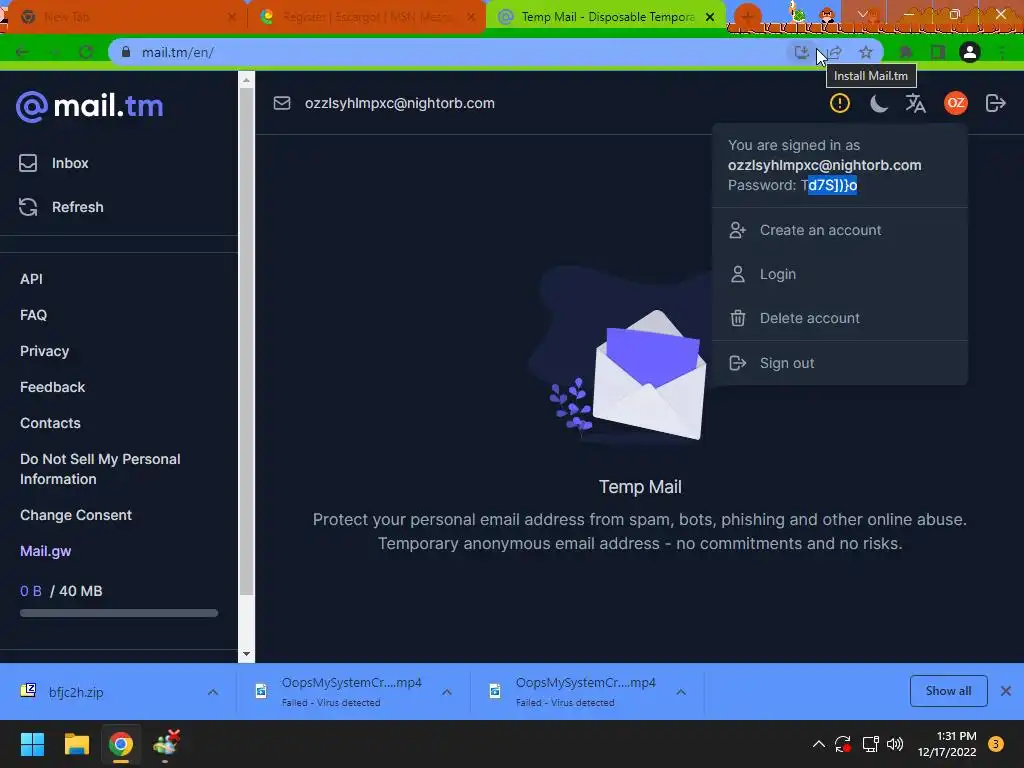Viewport: 1024px width, 768px height.
Task: Open the Windows Start menu
Action: coord(32,744)
